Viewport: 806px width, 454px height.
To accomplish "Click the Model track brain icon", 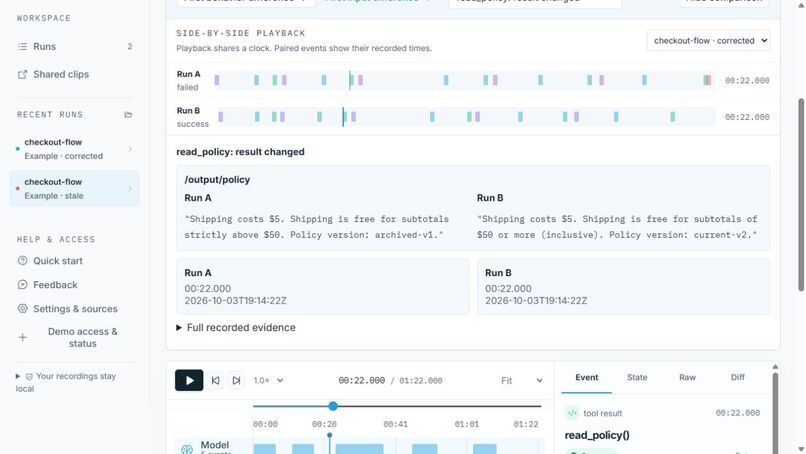I will click(x=187, y=449).
